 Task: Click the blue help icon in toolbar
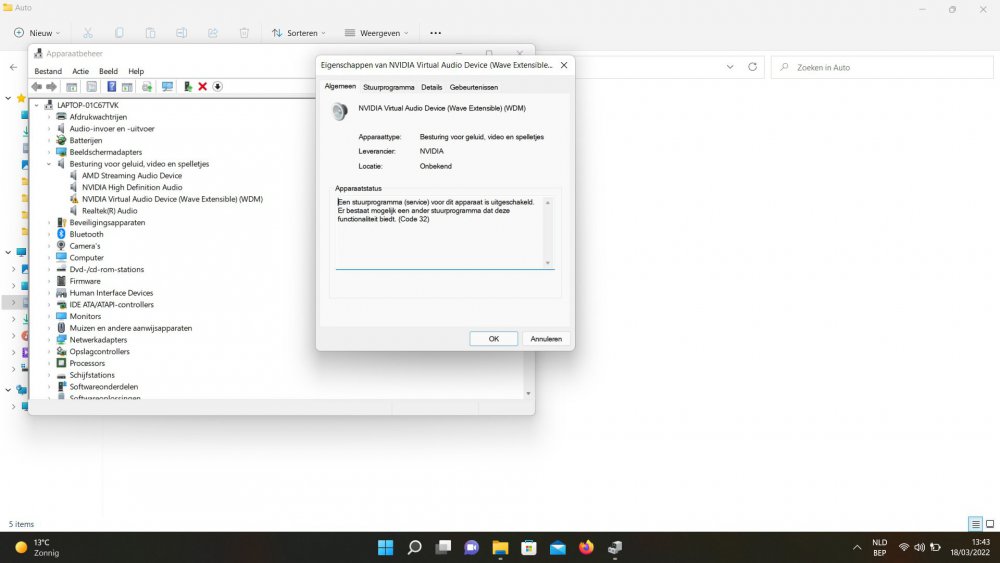point(112,87)
